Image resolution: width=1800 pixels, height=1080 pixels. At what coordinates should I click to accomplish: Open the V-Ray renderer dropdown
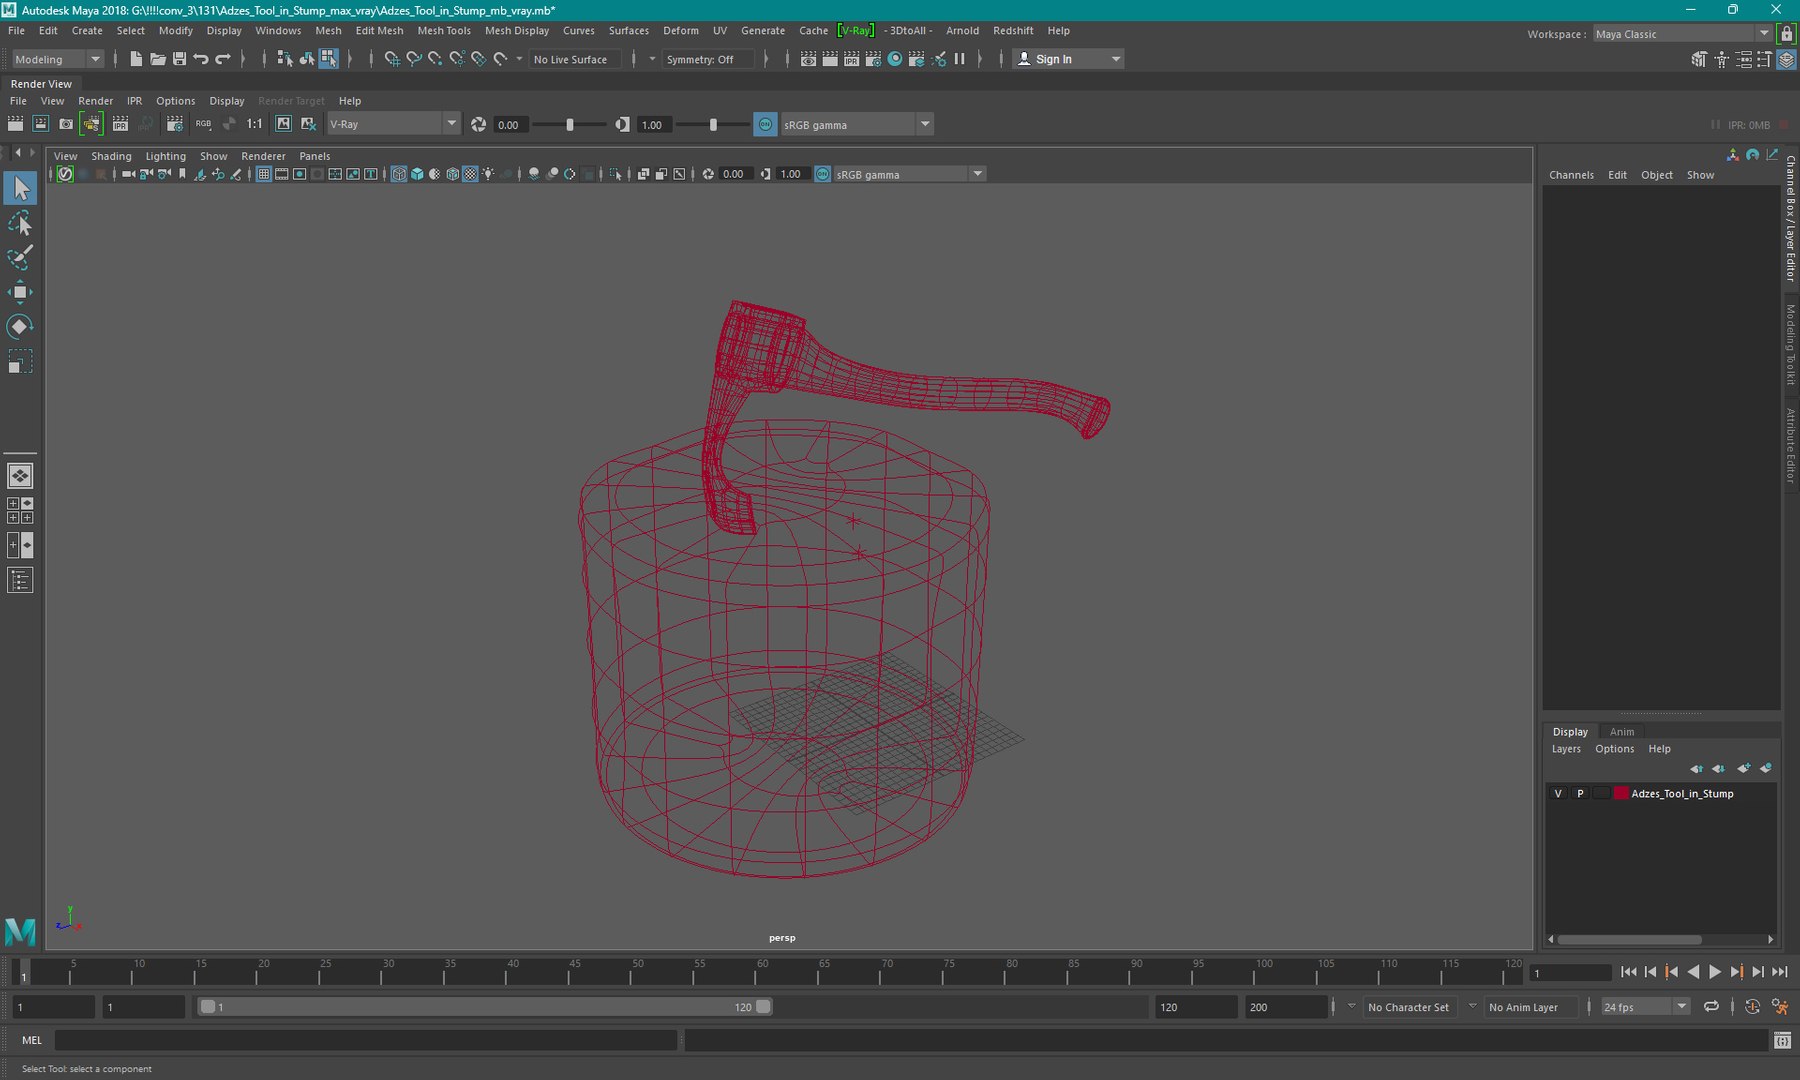393,124
